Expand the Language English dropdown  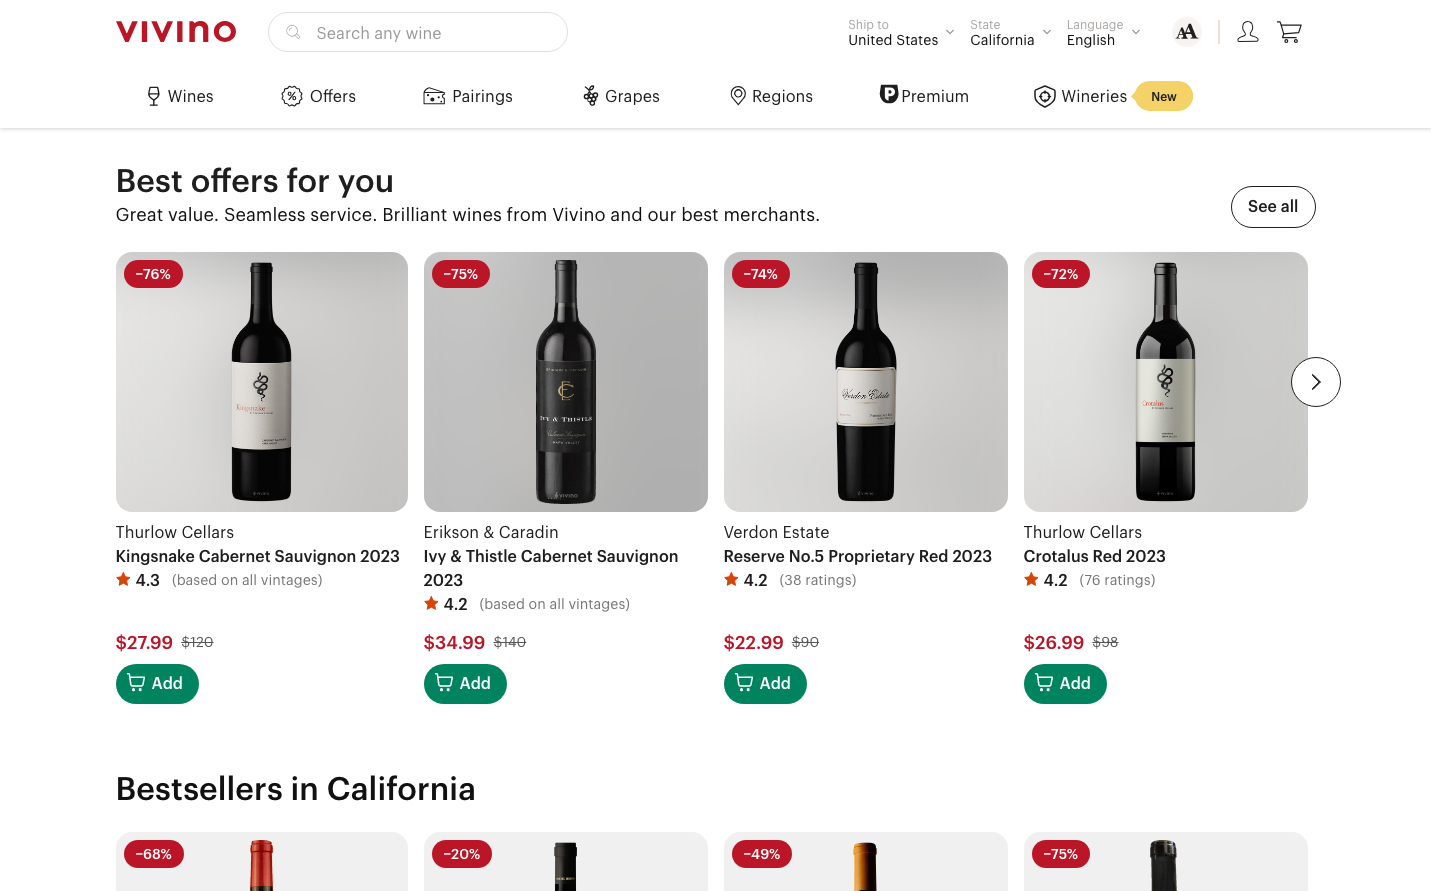(1102, 33)
